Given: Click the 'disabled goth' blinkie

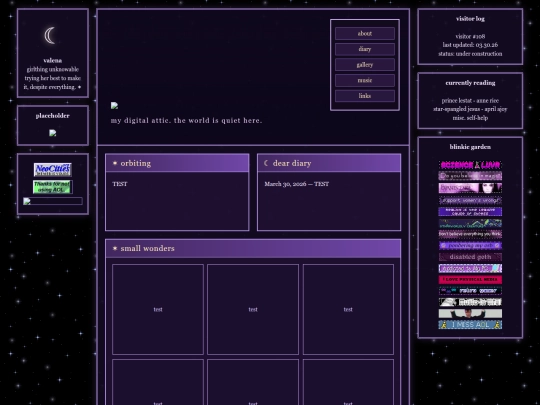Looking at the screenshot, I should point(470,257).
